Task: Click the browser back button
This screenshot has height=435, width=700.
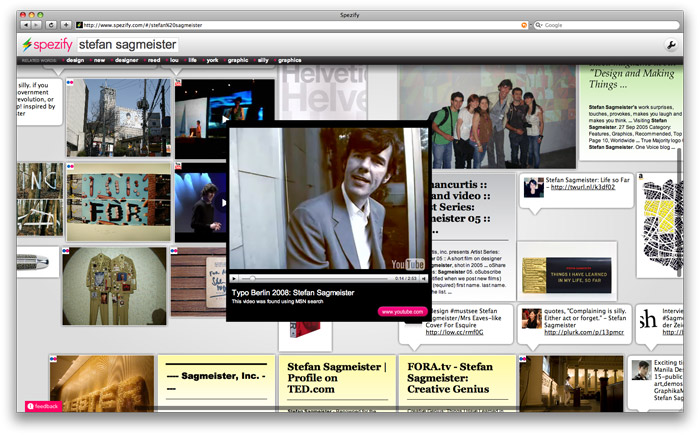Action: [26, 25]
